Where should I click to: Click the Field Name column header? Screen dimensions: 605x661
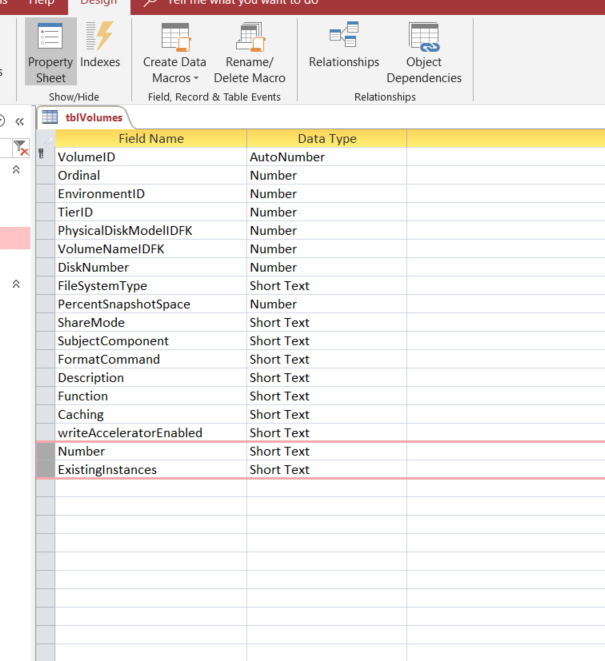pyautogui.click(x=151, y=139)
